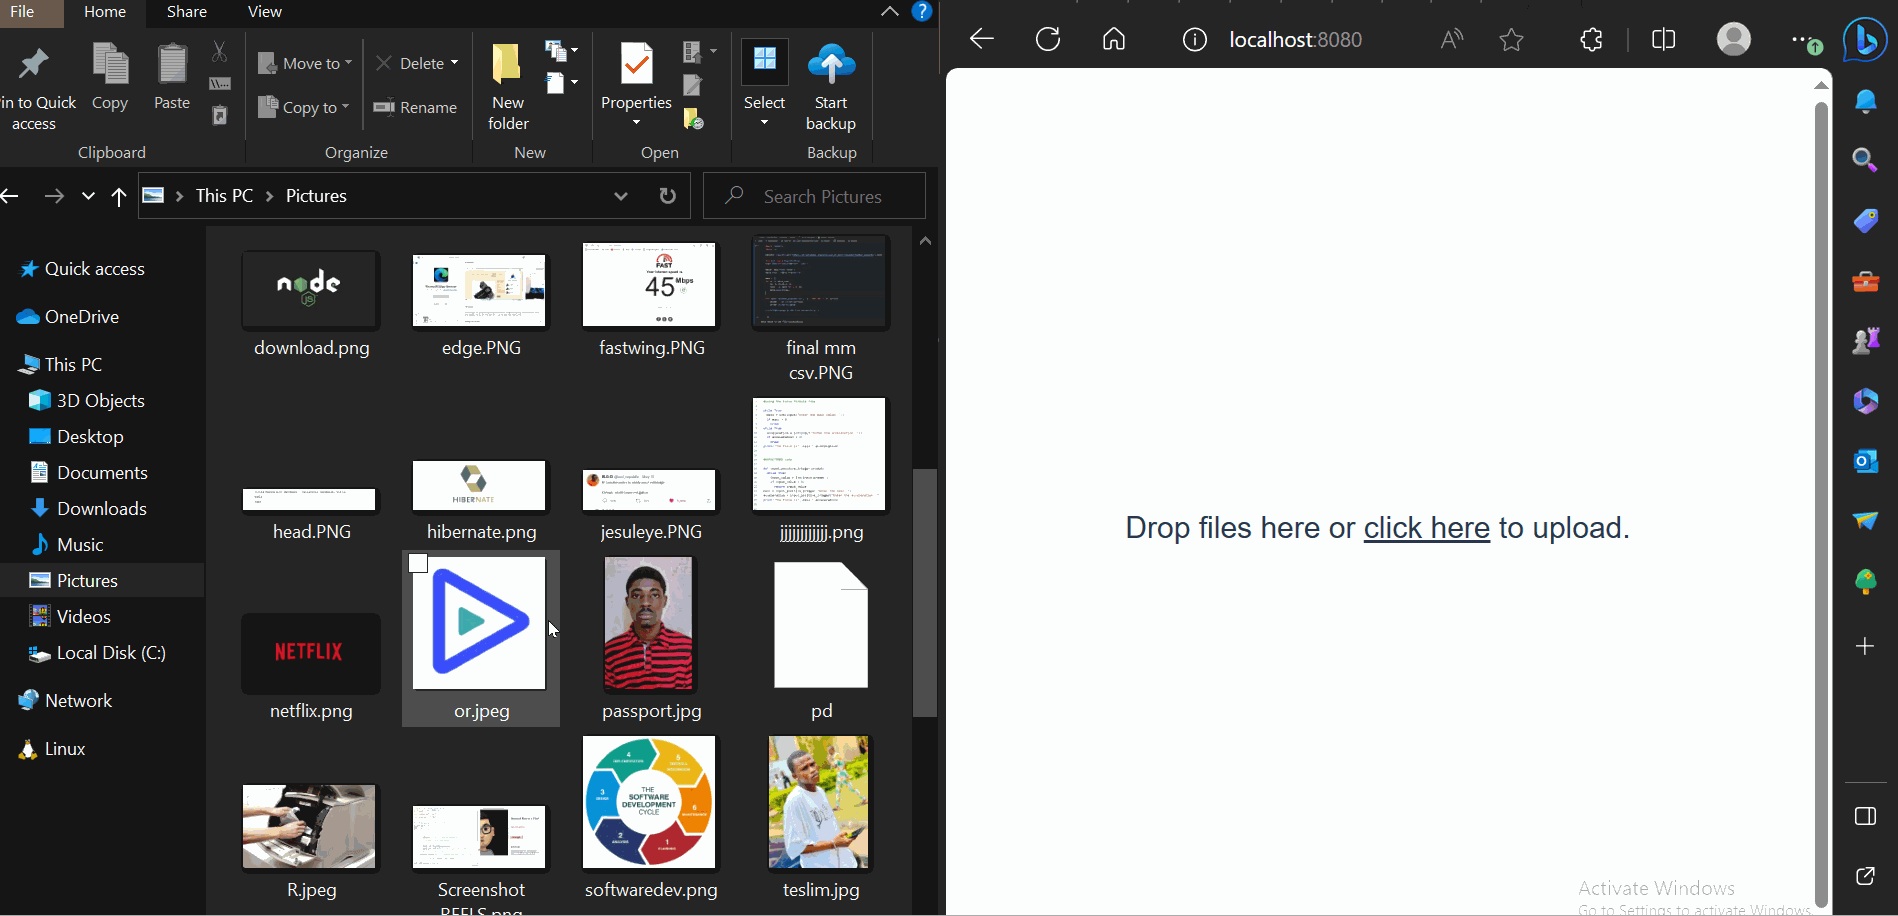Minimize the ribbon with the chevron
The height and width of the screenshot is (916, 1898).
click(889, 12)
